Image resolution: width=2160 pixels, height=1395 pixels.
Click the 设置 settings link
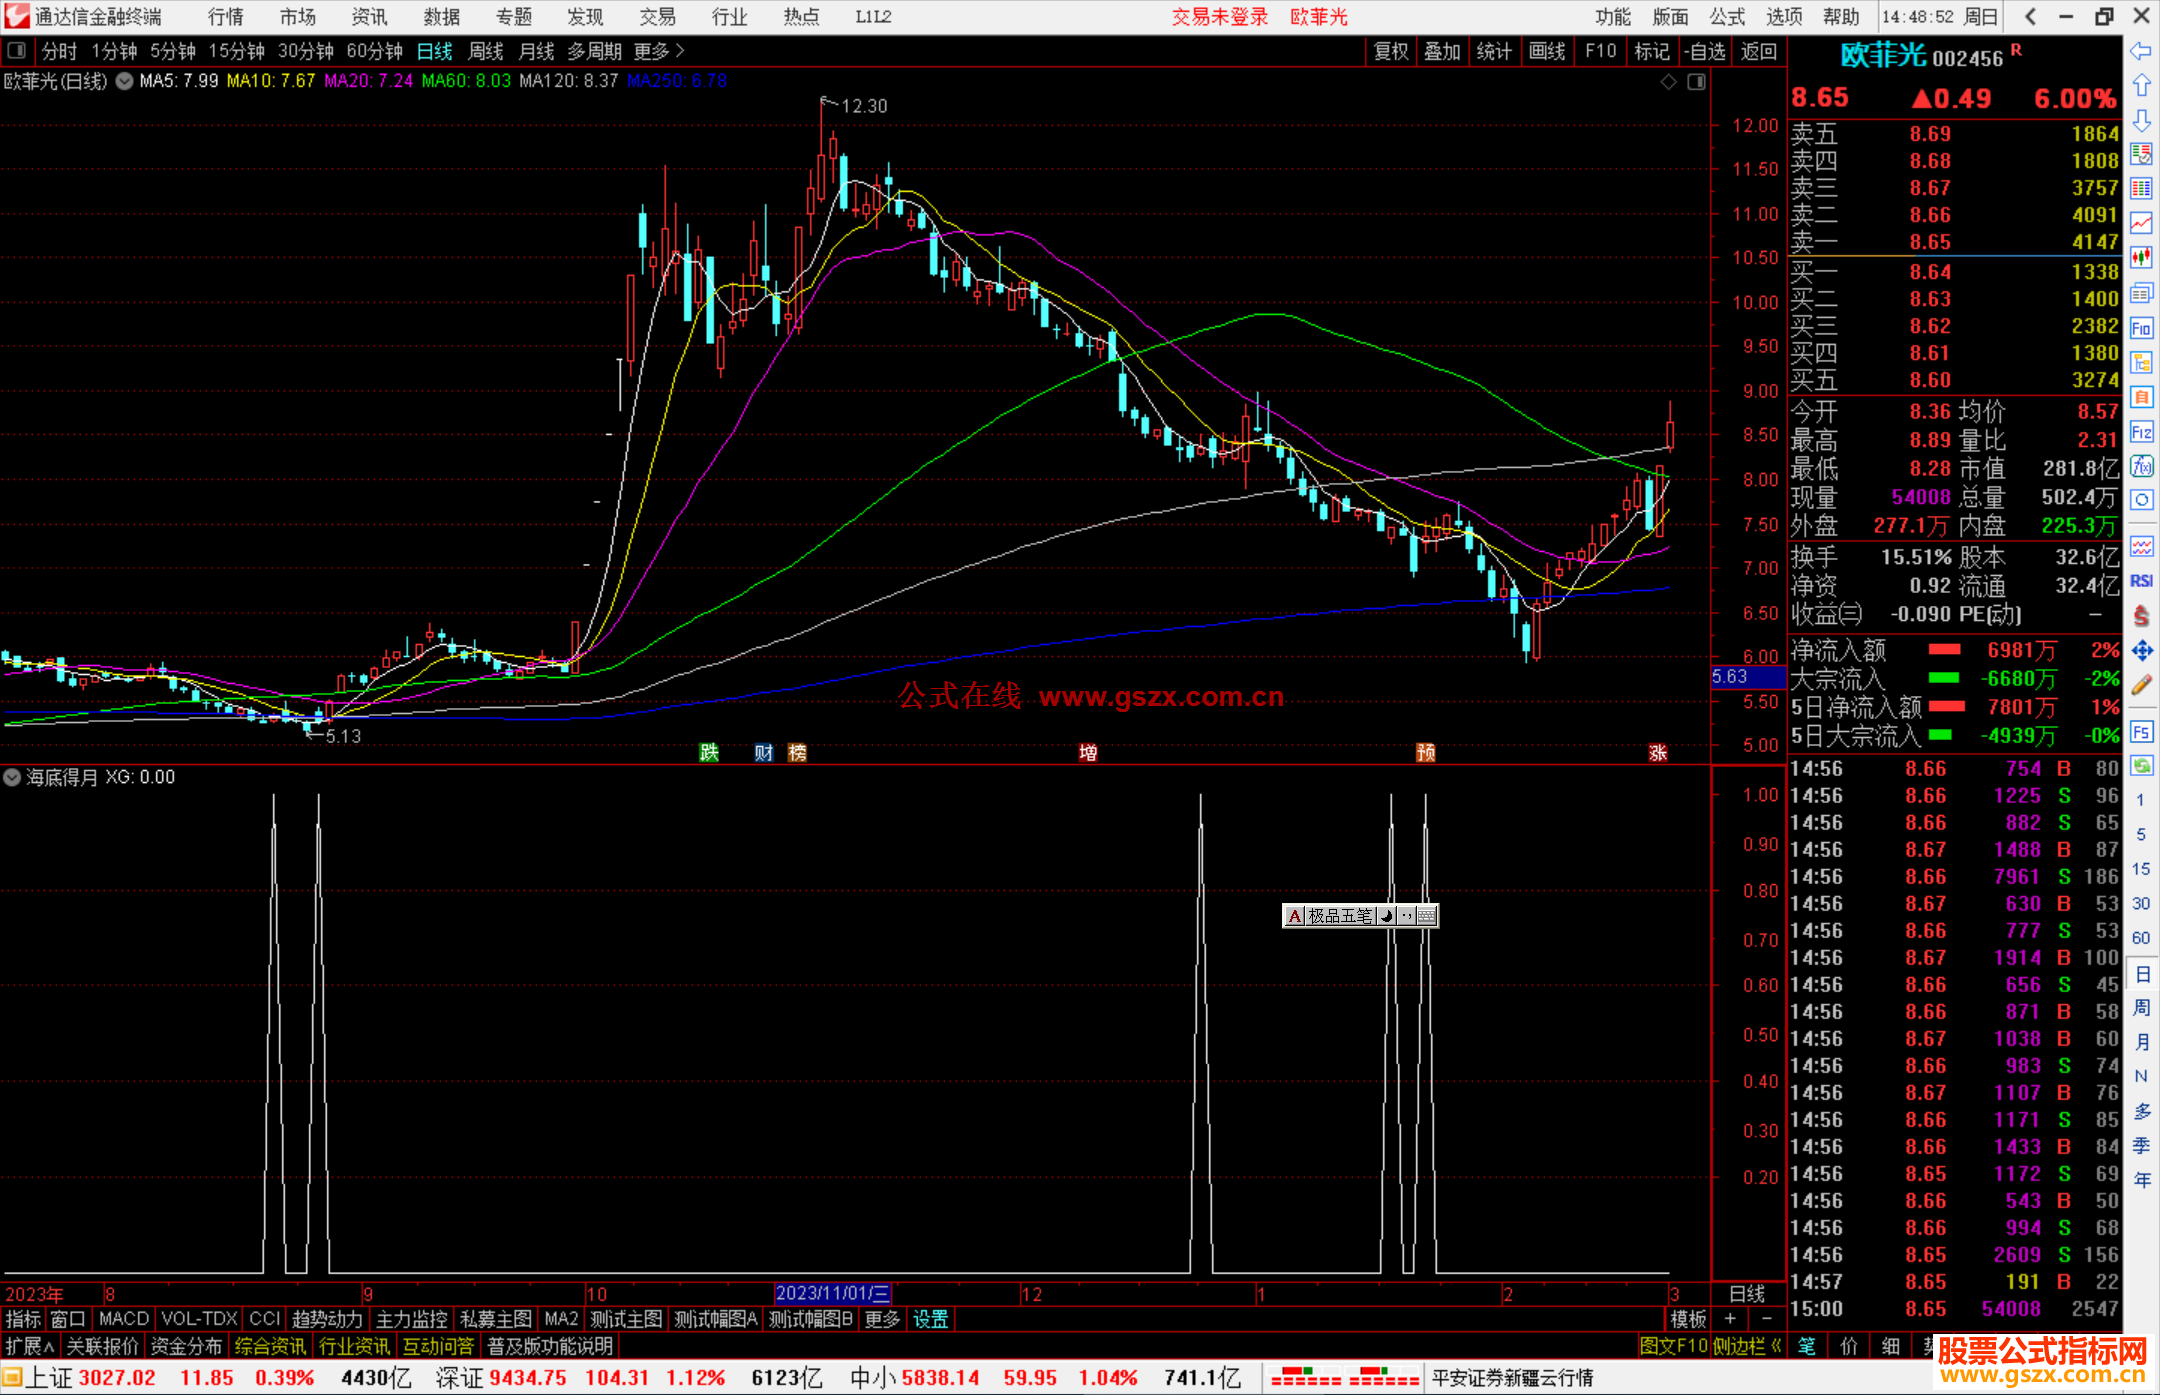coord(930,1319)
